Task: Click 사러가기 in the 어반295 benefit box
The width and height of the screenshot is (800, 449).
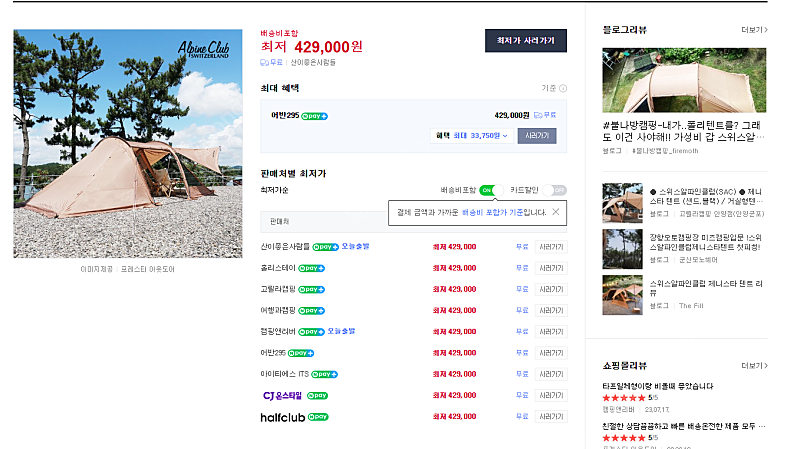Action: tap(537, 136)
